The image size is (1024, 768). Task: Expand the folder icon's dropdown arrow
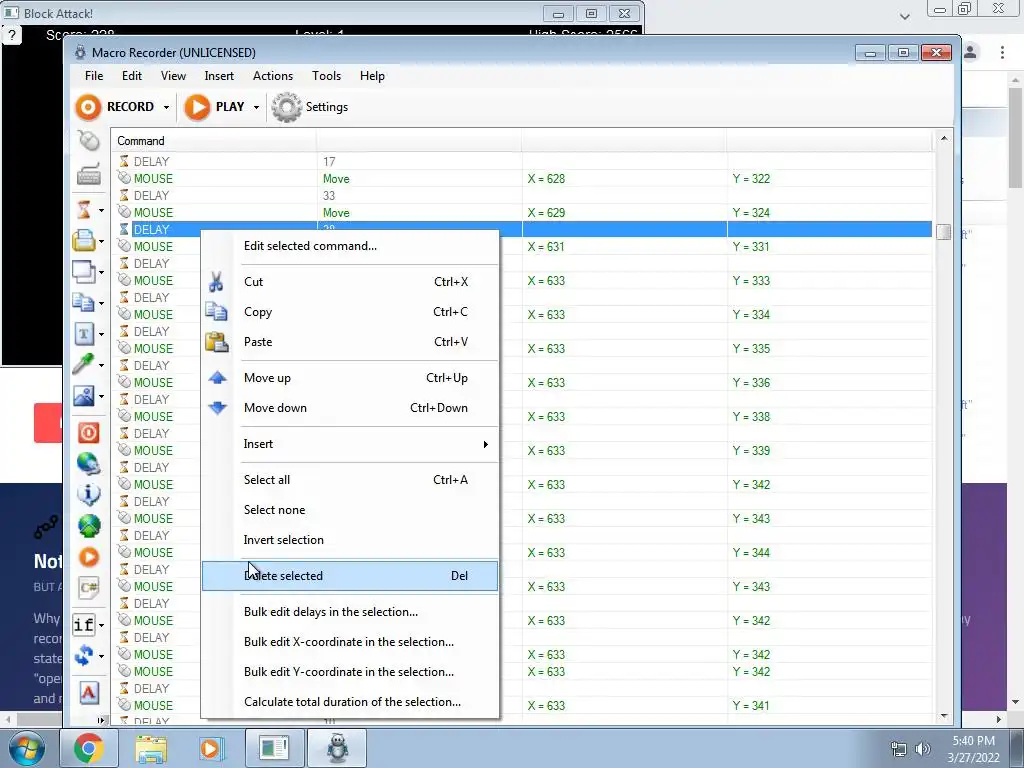(101, 241)
